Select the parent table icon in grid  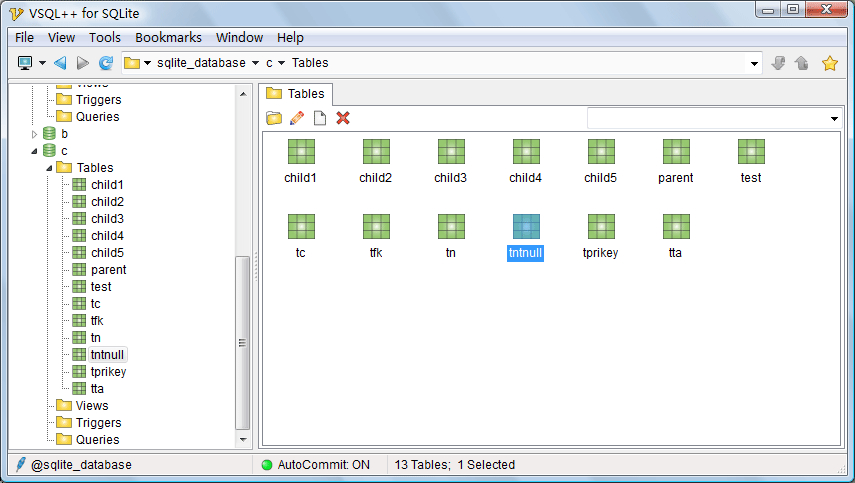coord(676,152)
